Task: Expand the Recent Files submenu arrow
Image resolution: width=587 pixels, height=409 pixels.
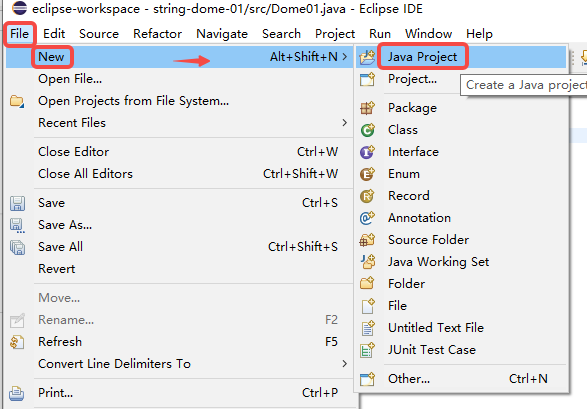Action: (x=344, y=123)
